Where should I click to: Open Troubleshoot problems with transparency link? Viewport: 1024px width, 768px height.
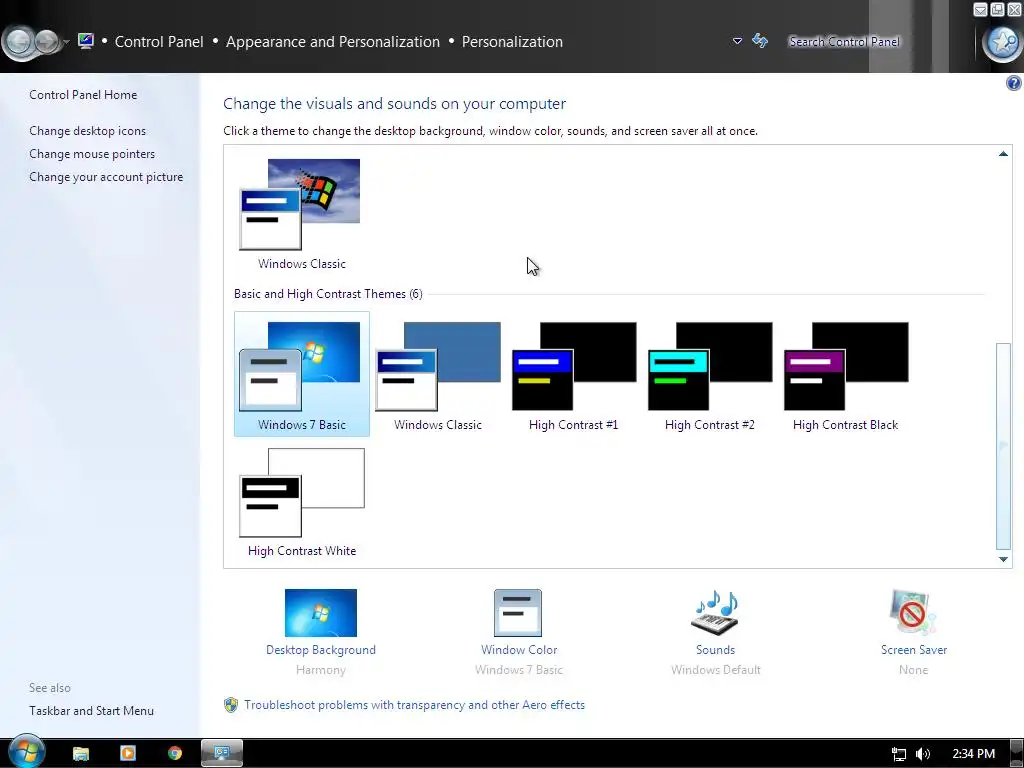click(414, 705)
